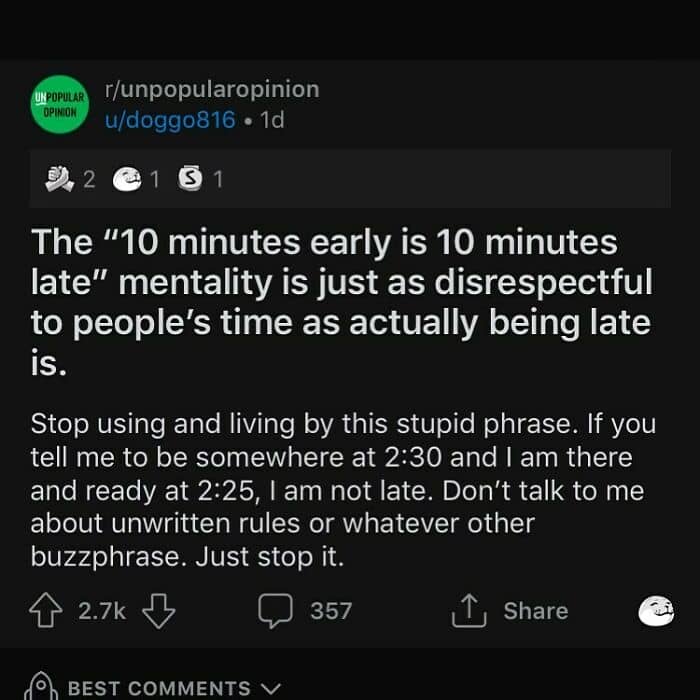This screenshot has height=700, width=700.
Task: Click the silver S award icon
Action: (189, 179)
